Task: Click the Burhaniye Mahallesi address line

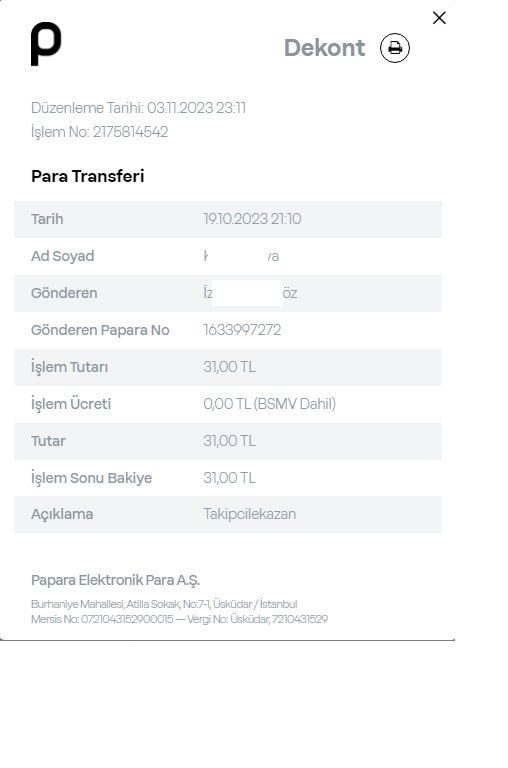Action: tap(164, 604)
